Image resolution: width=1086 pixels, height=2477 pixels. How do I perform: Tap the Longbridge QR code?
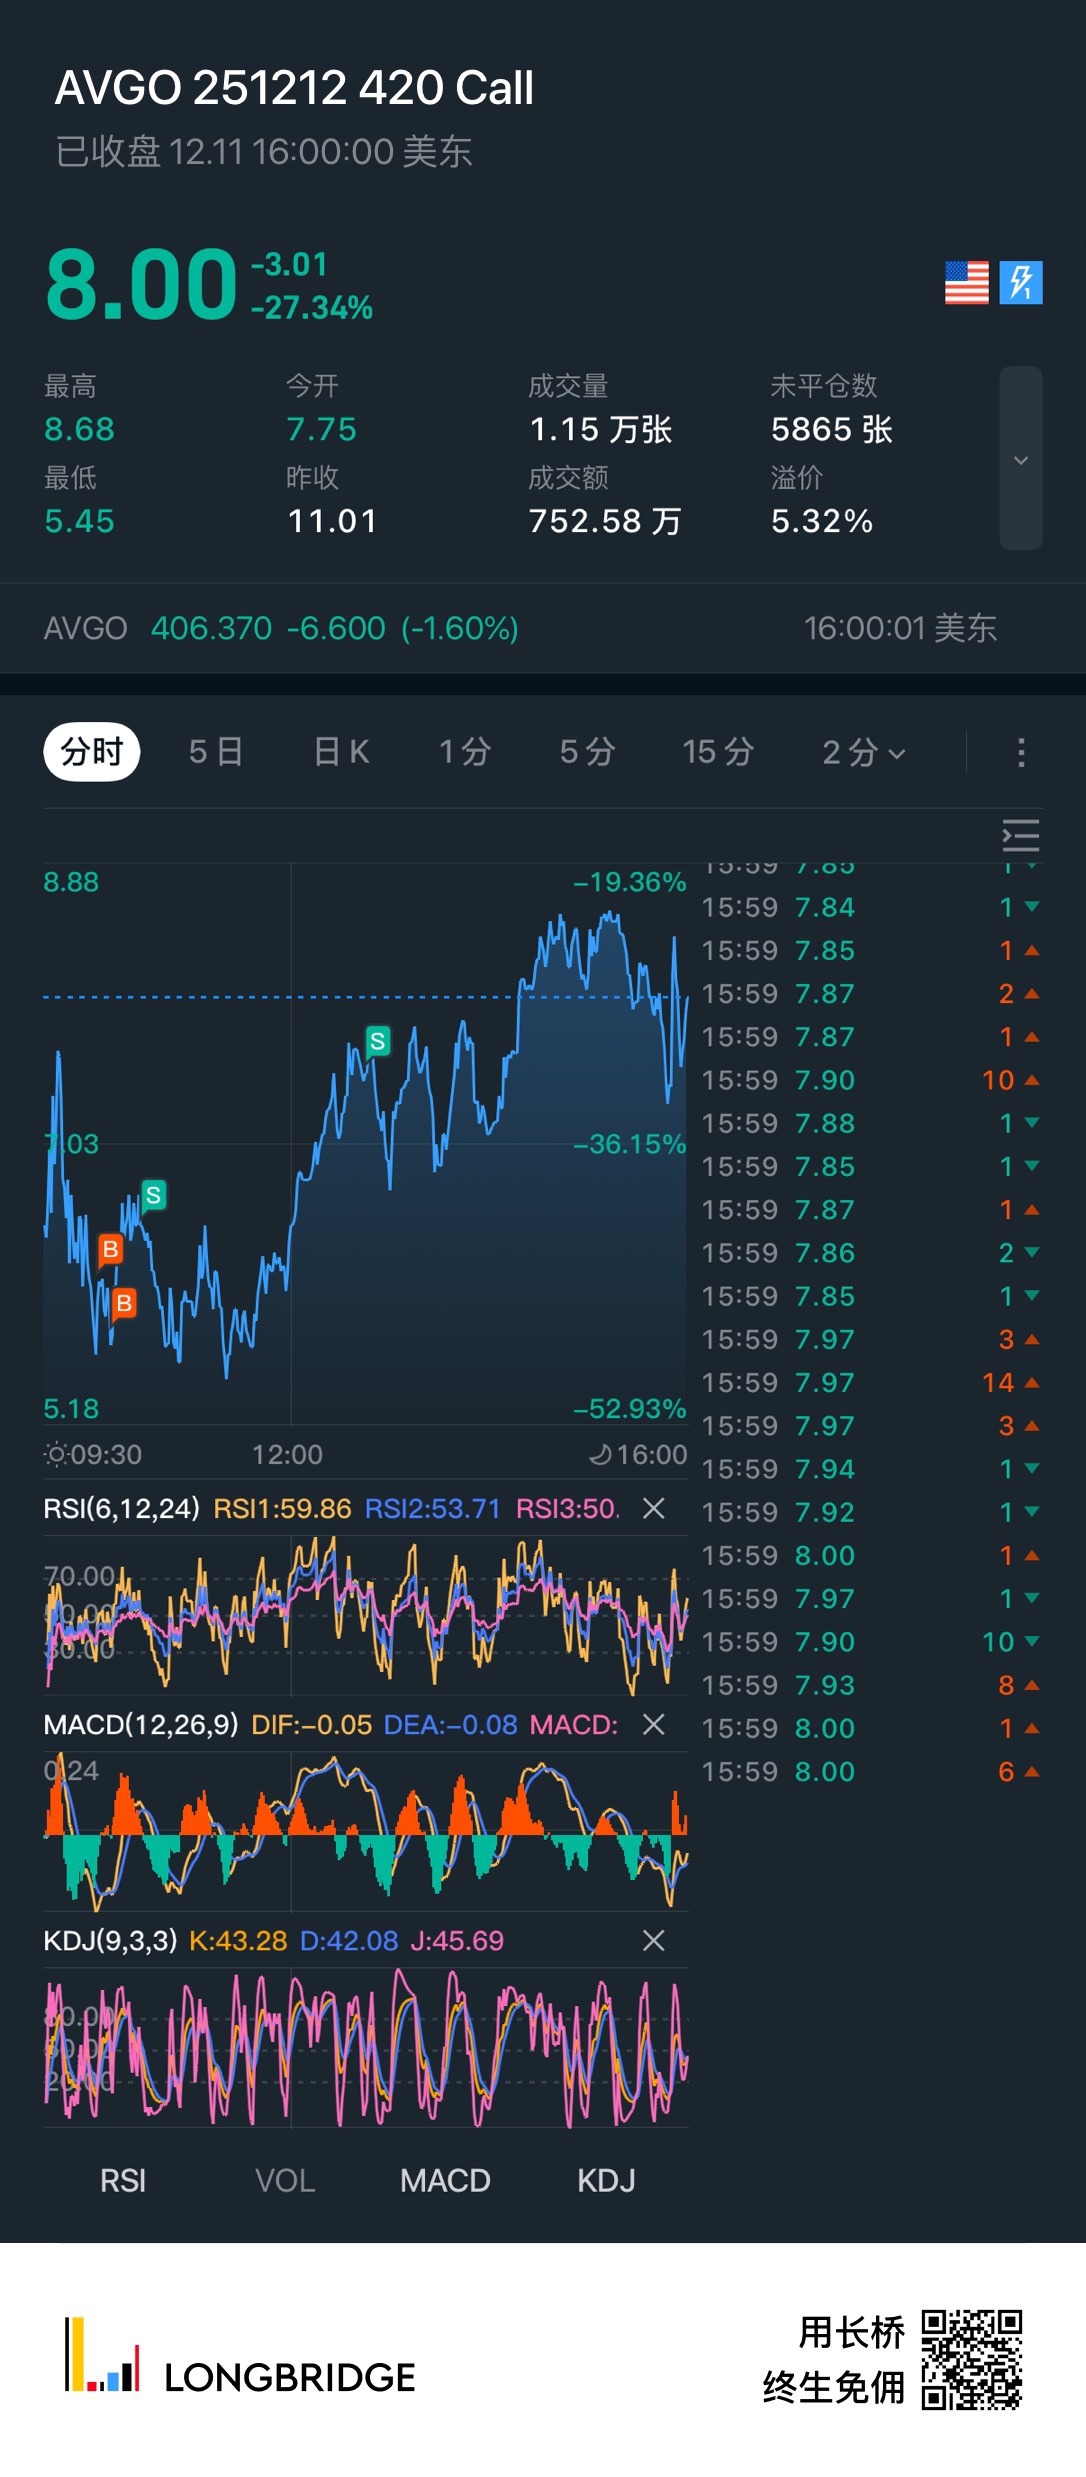coord(971,2359)
